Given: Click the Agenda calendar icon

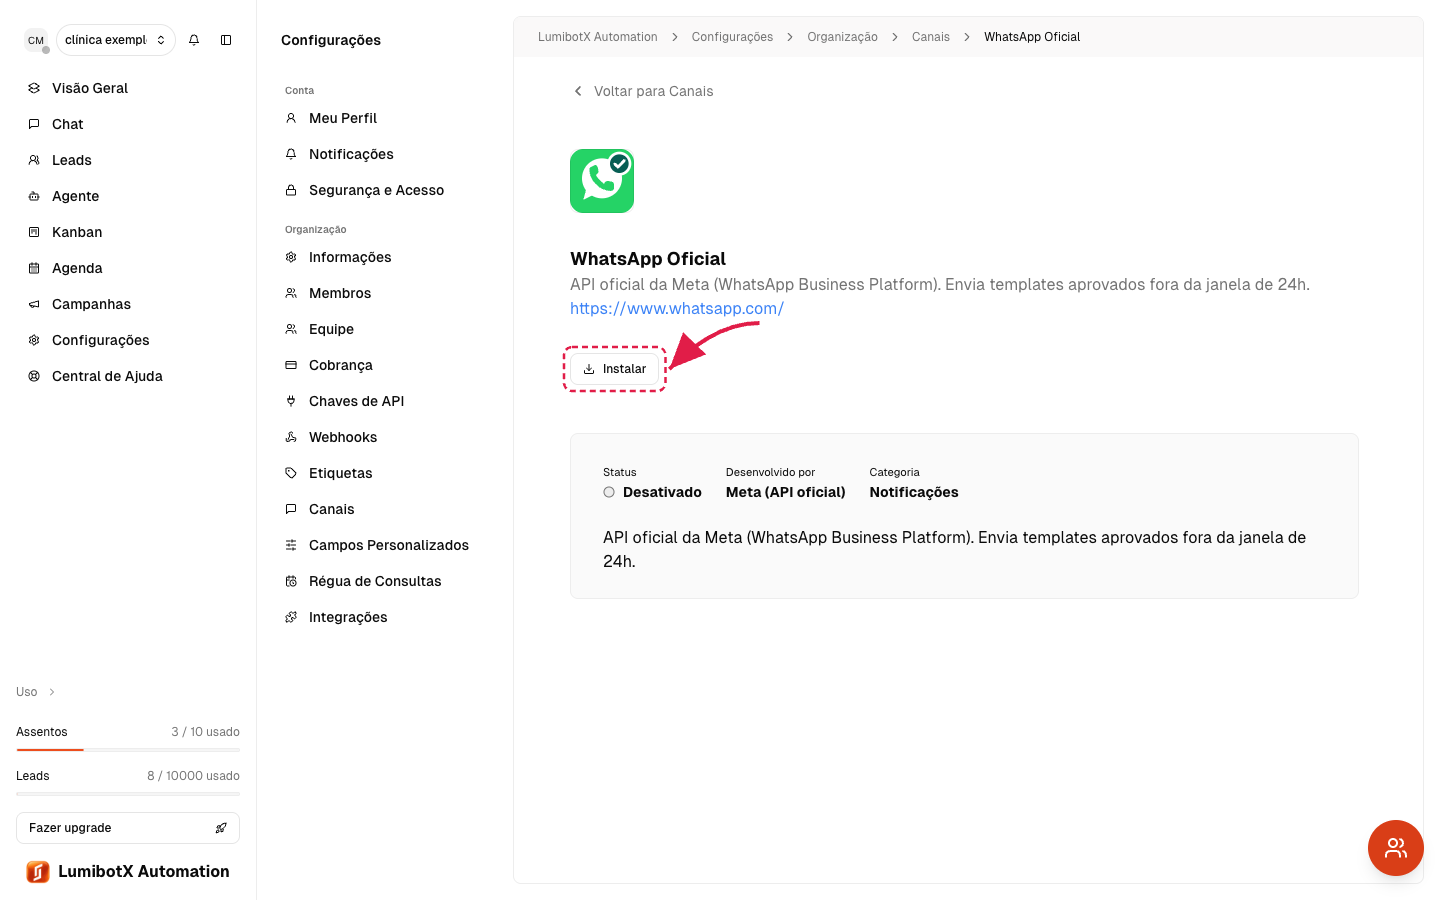Looking at the screenshot, I should [x=34, y=268].
